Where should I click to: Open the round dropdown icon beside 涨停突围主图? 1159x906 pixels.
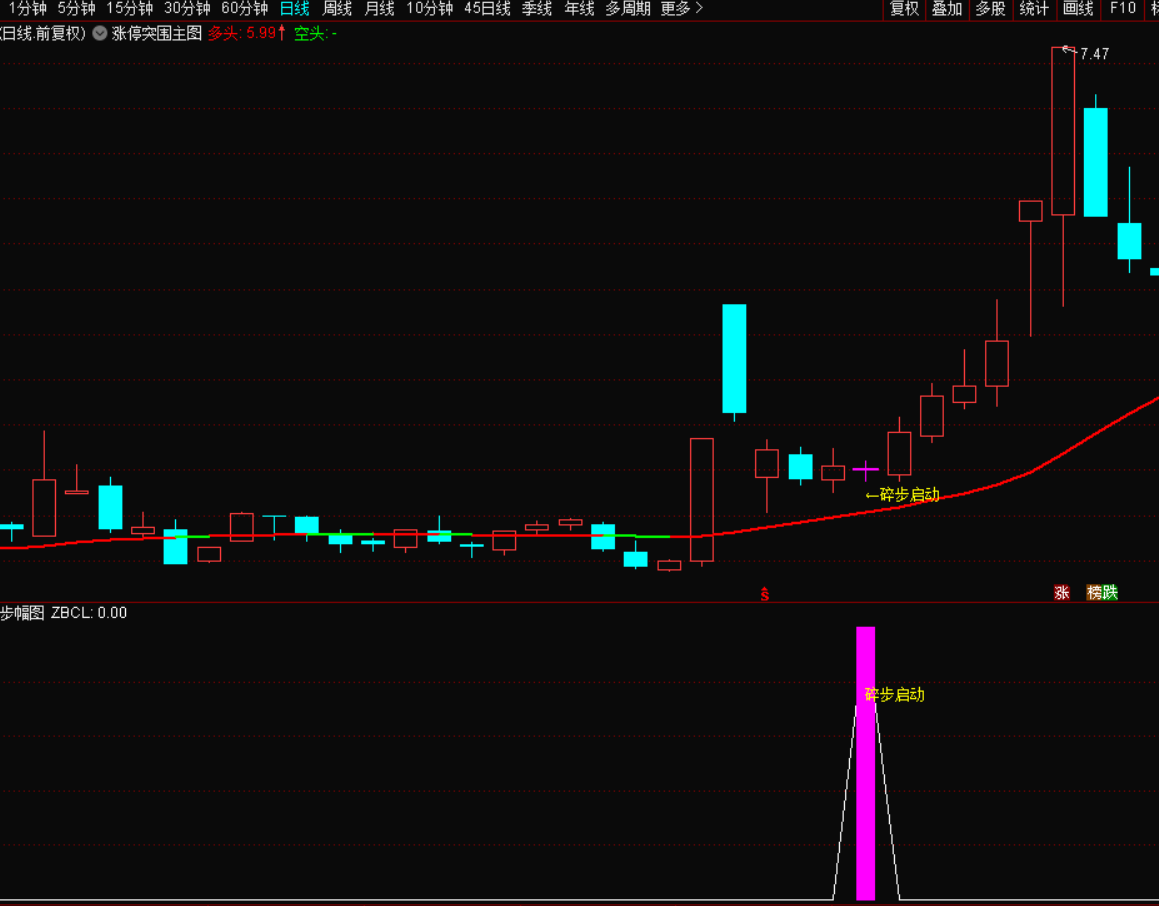tap(99, 33)
